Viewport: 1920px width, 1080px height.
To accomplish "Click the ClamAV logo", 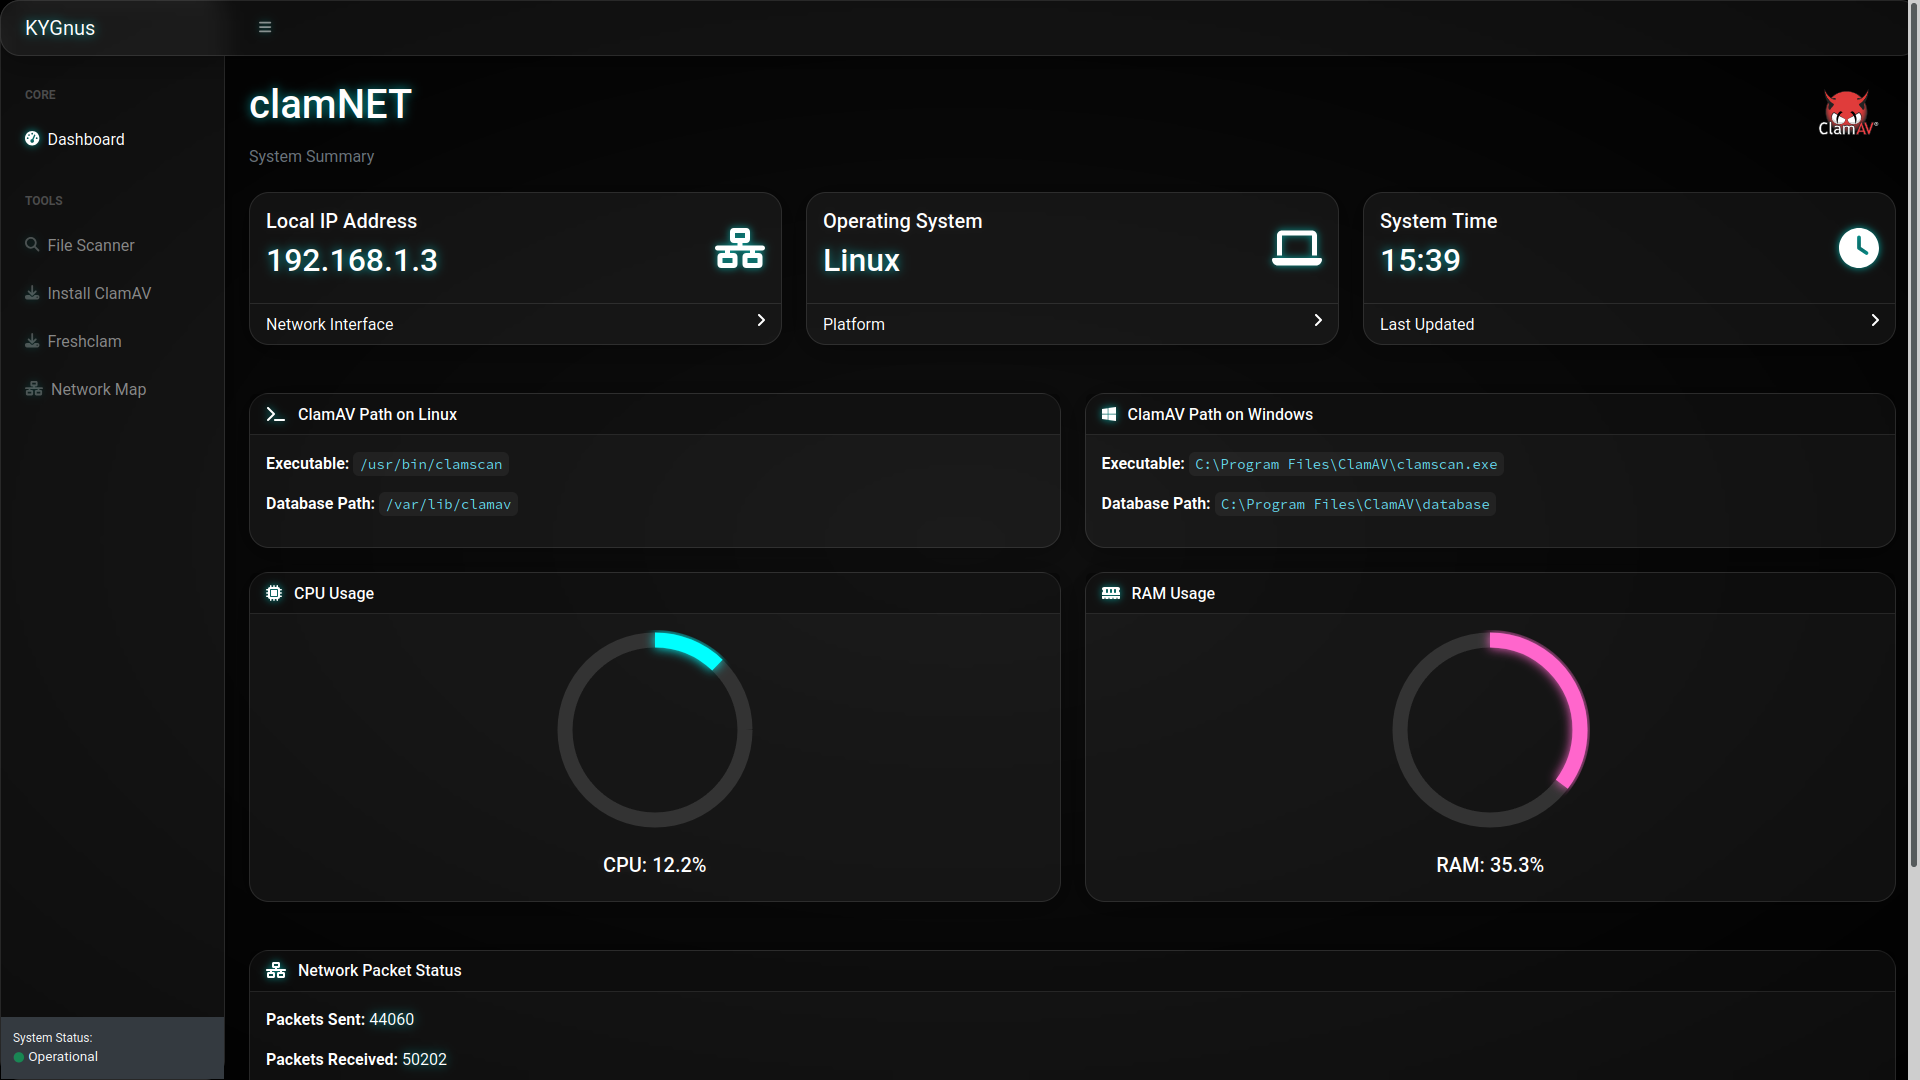I will pos(1847,113).
